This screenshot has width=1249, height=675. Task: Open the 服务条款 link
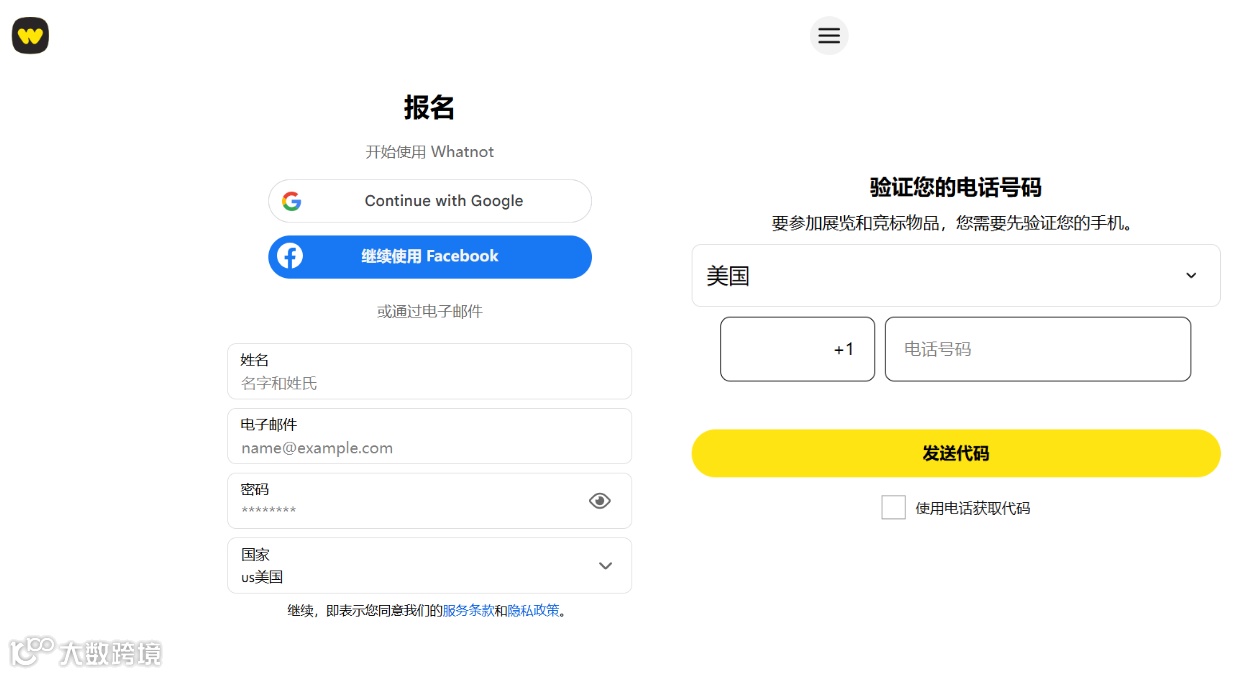[x=469, y=610]
